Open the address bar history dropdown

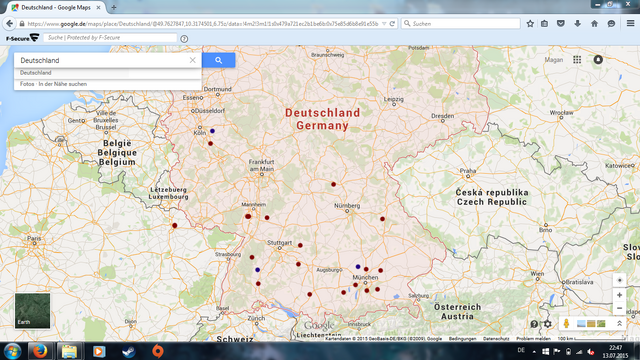coord(384,24)
